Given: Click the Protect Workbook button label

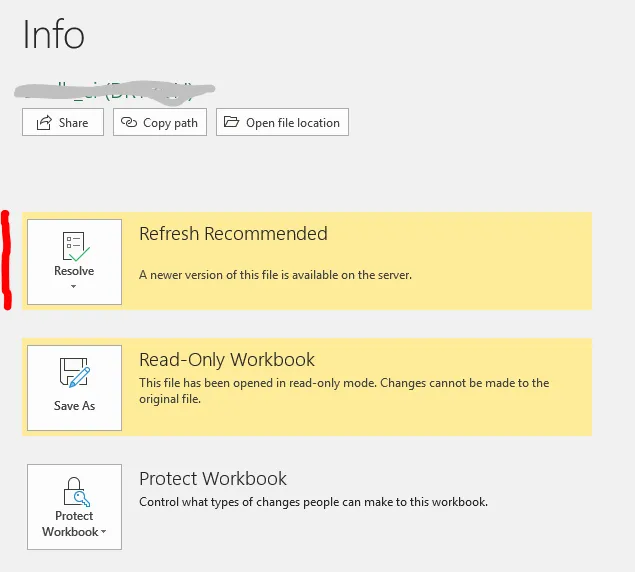Looking at the screenshot, I should pyautogui.click(x=71, y=524).
